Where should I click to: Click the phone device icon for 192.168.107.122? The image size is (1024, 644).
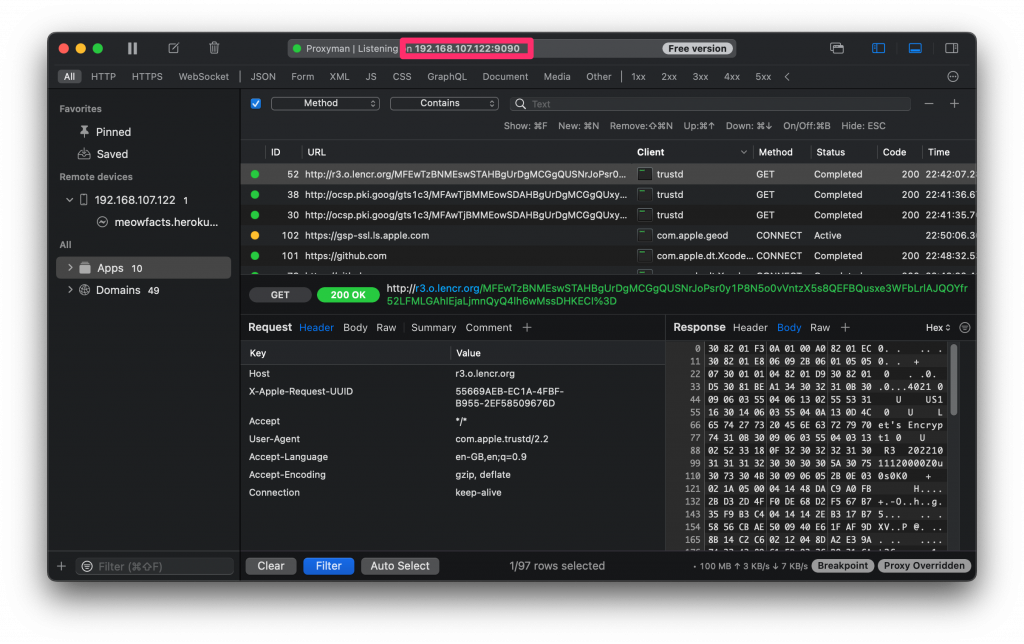(84, 200)
